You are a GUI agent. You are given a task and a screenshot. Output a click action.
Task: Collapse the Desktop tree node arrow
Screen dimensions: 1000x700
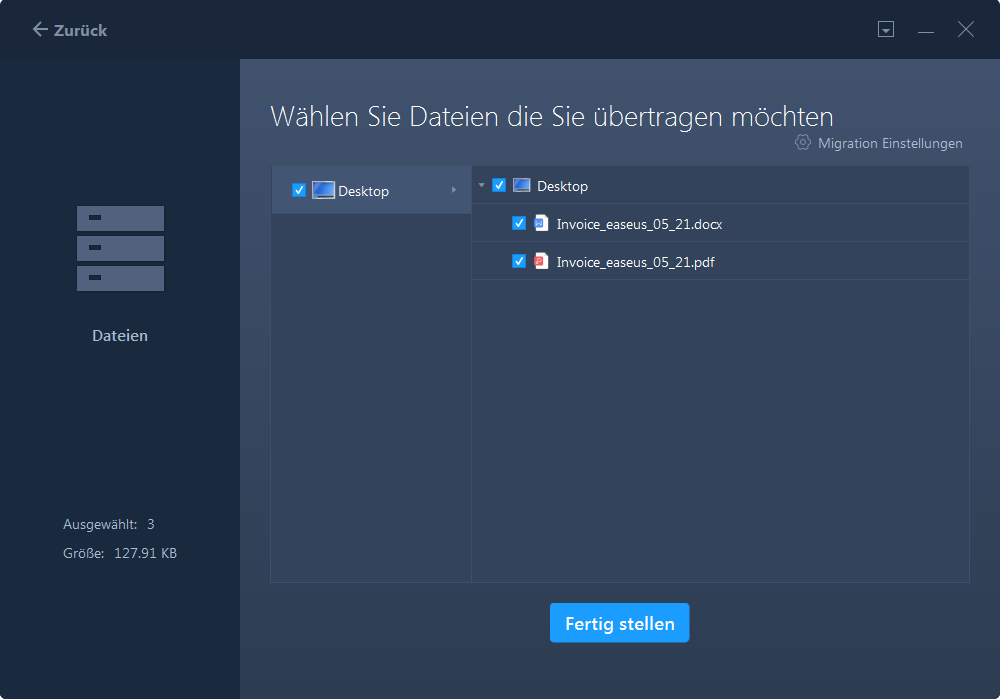coord(482,186)
